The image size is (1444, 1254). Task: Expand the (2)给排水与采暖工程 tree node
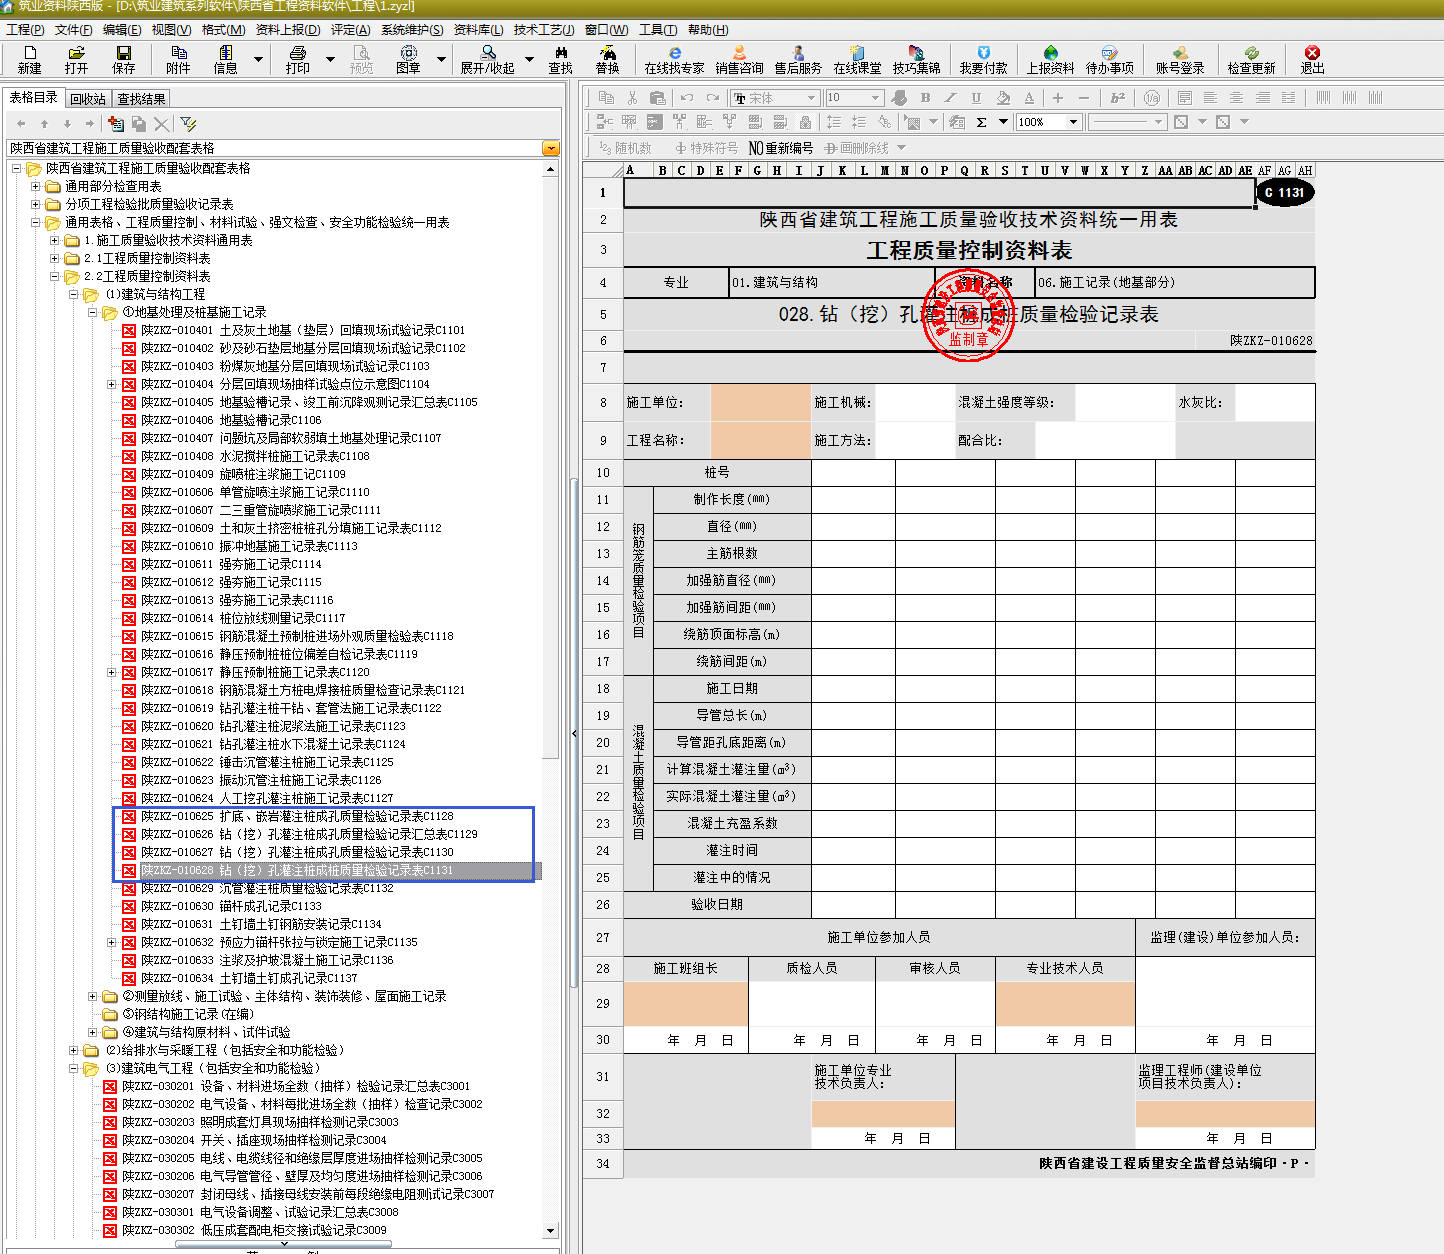(74, 1050)
